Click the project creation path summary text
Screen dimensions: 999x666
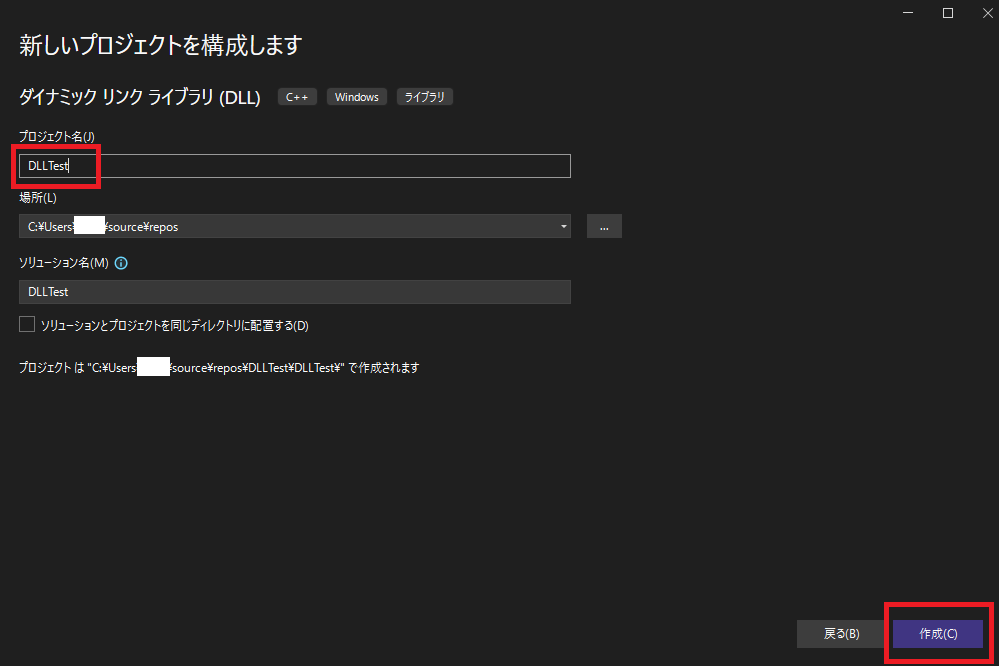coord(219,368)
